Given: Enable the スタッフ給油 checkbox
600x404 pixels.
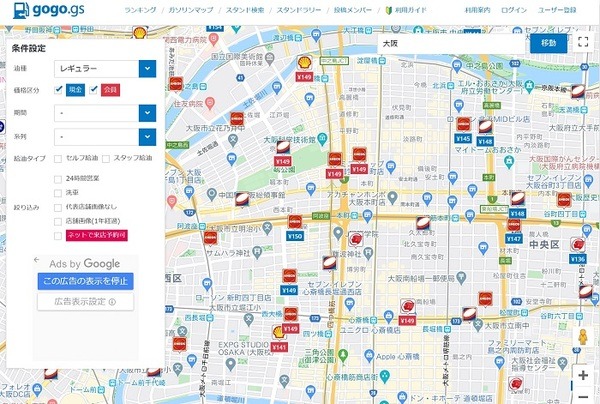Looking at the screenshot, I should click(x=106, y=159).
